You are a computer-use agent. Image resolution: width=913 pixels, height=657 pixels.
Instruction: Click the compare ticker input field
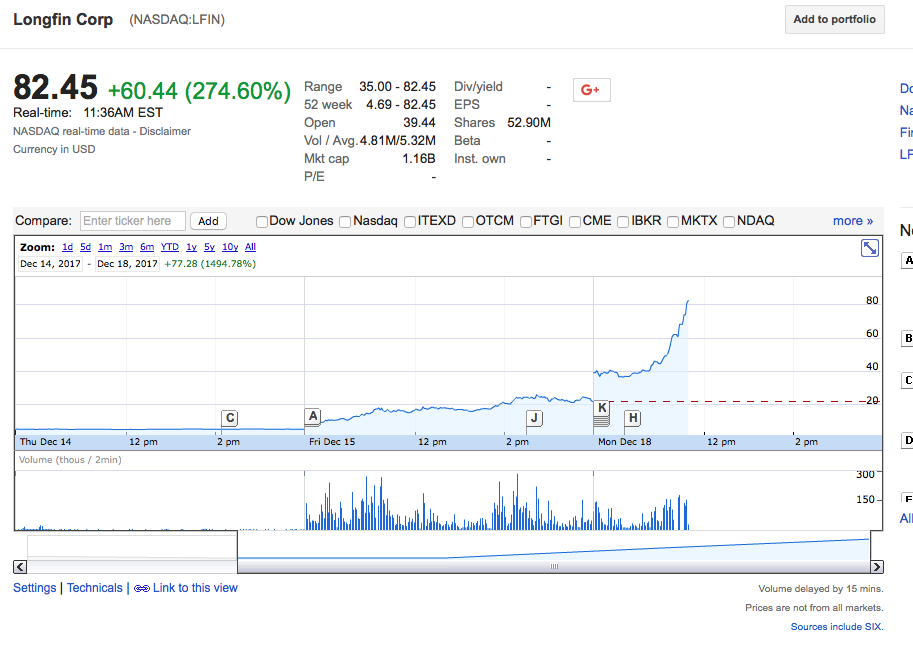[132, 221]
